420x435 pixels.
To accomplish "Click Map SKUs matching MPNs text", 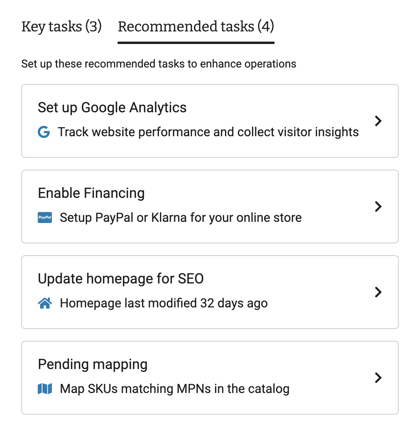I will tap(175, 389).
